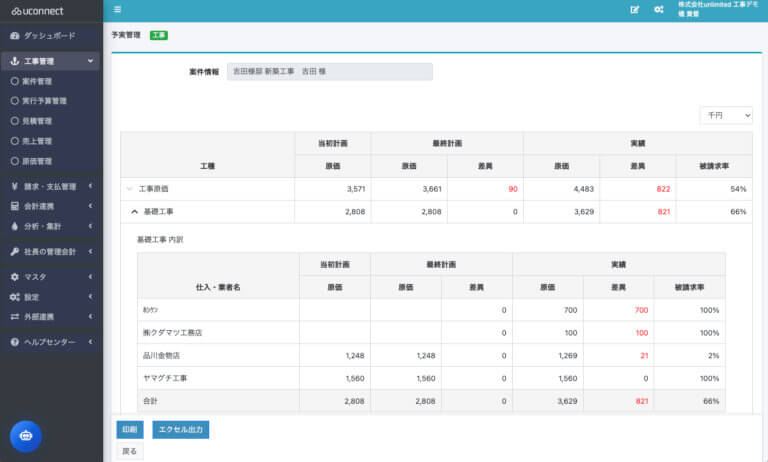This screenshot has height=462, width=768.
Task: Toggle the 工事原価 row chevron
Action: tap(129, 189)
